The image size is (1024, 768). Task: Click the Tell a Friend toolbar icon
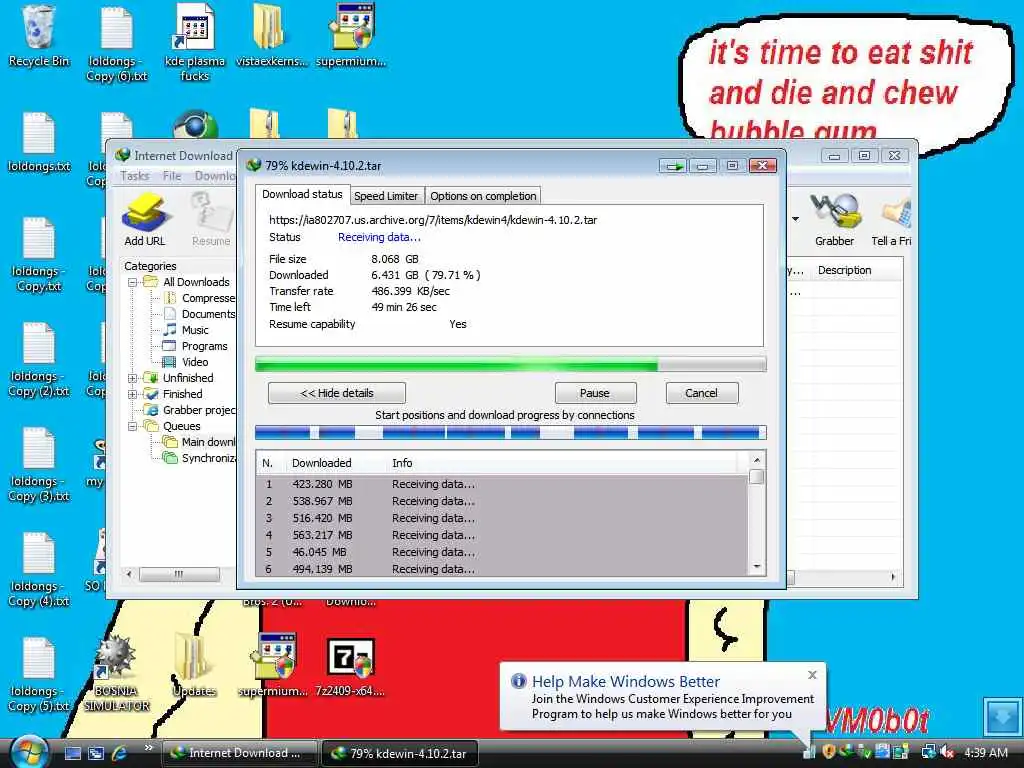[892, 219]
